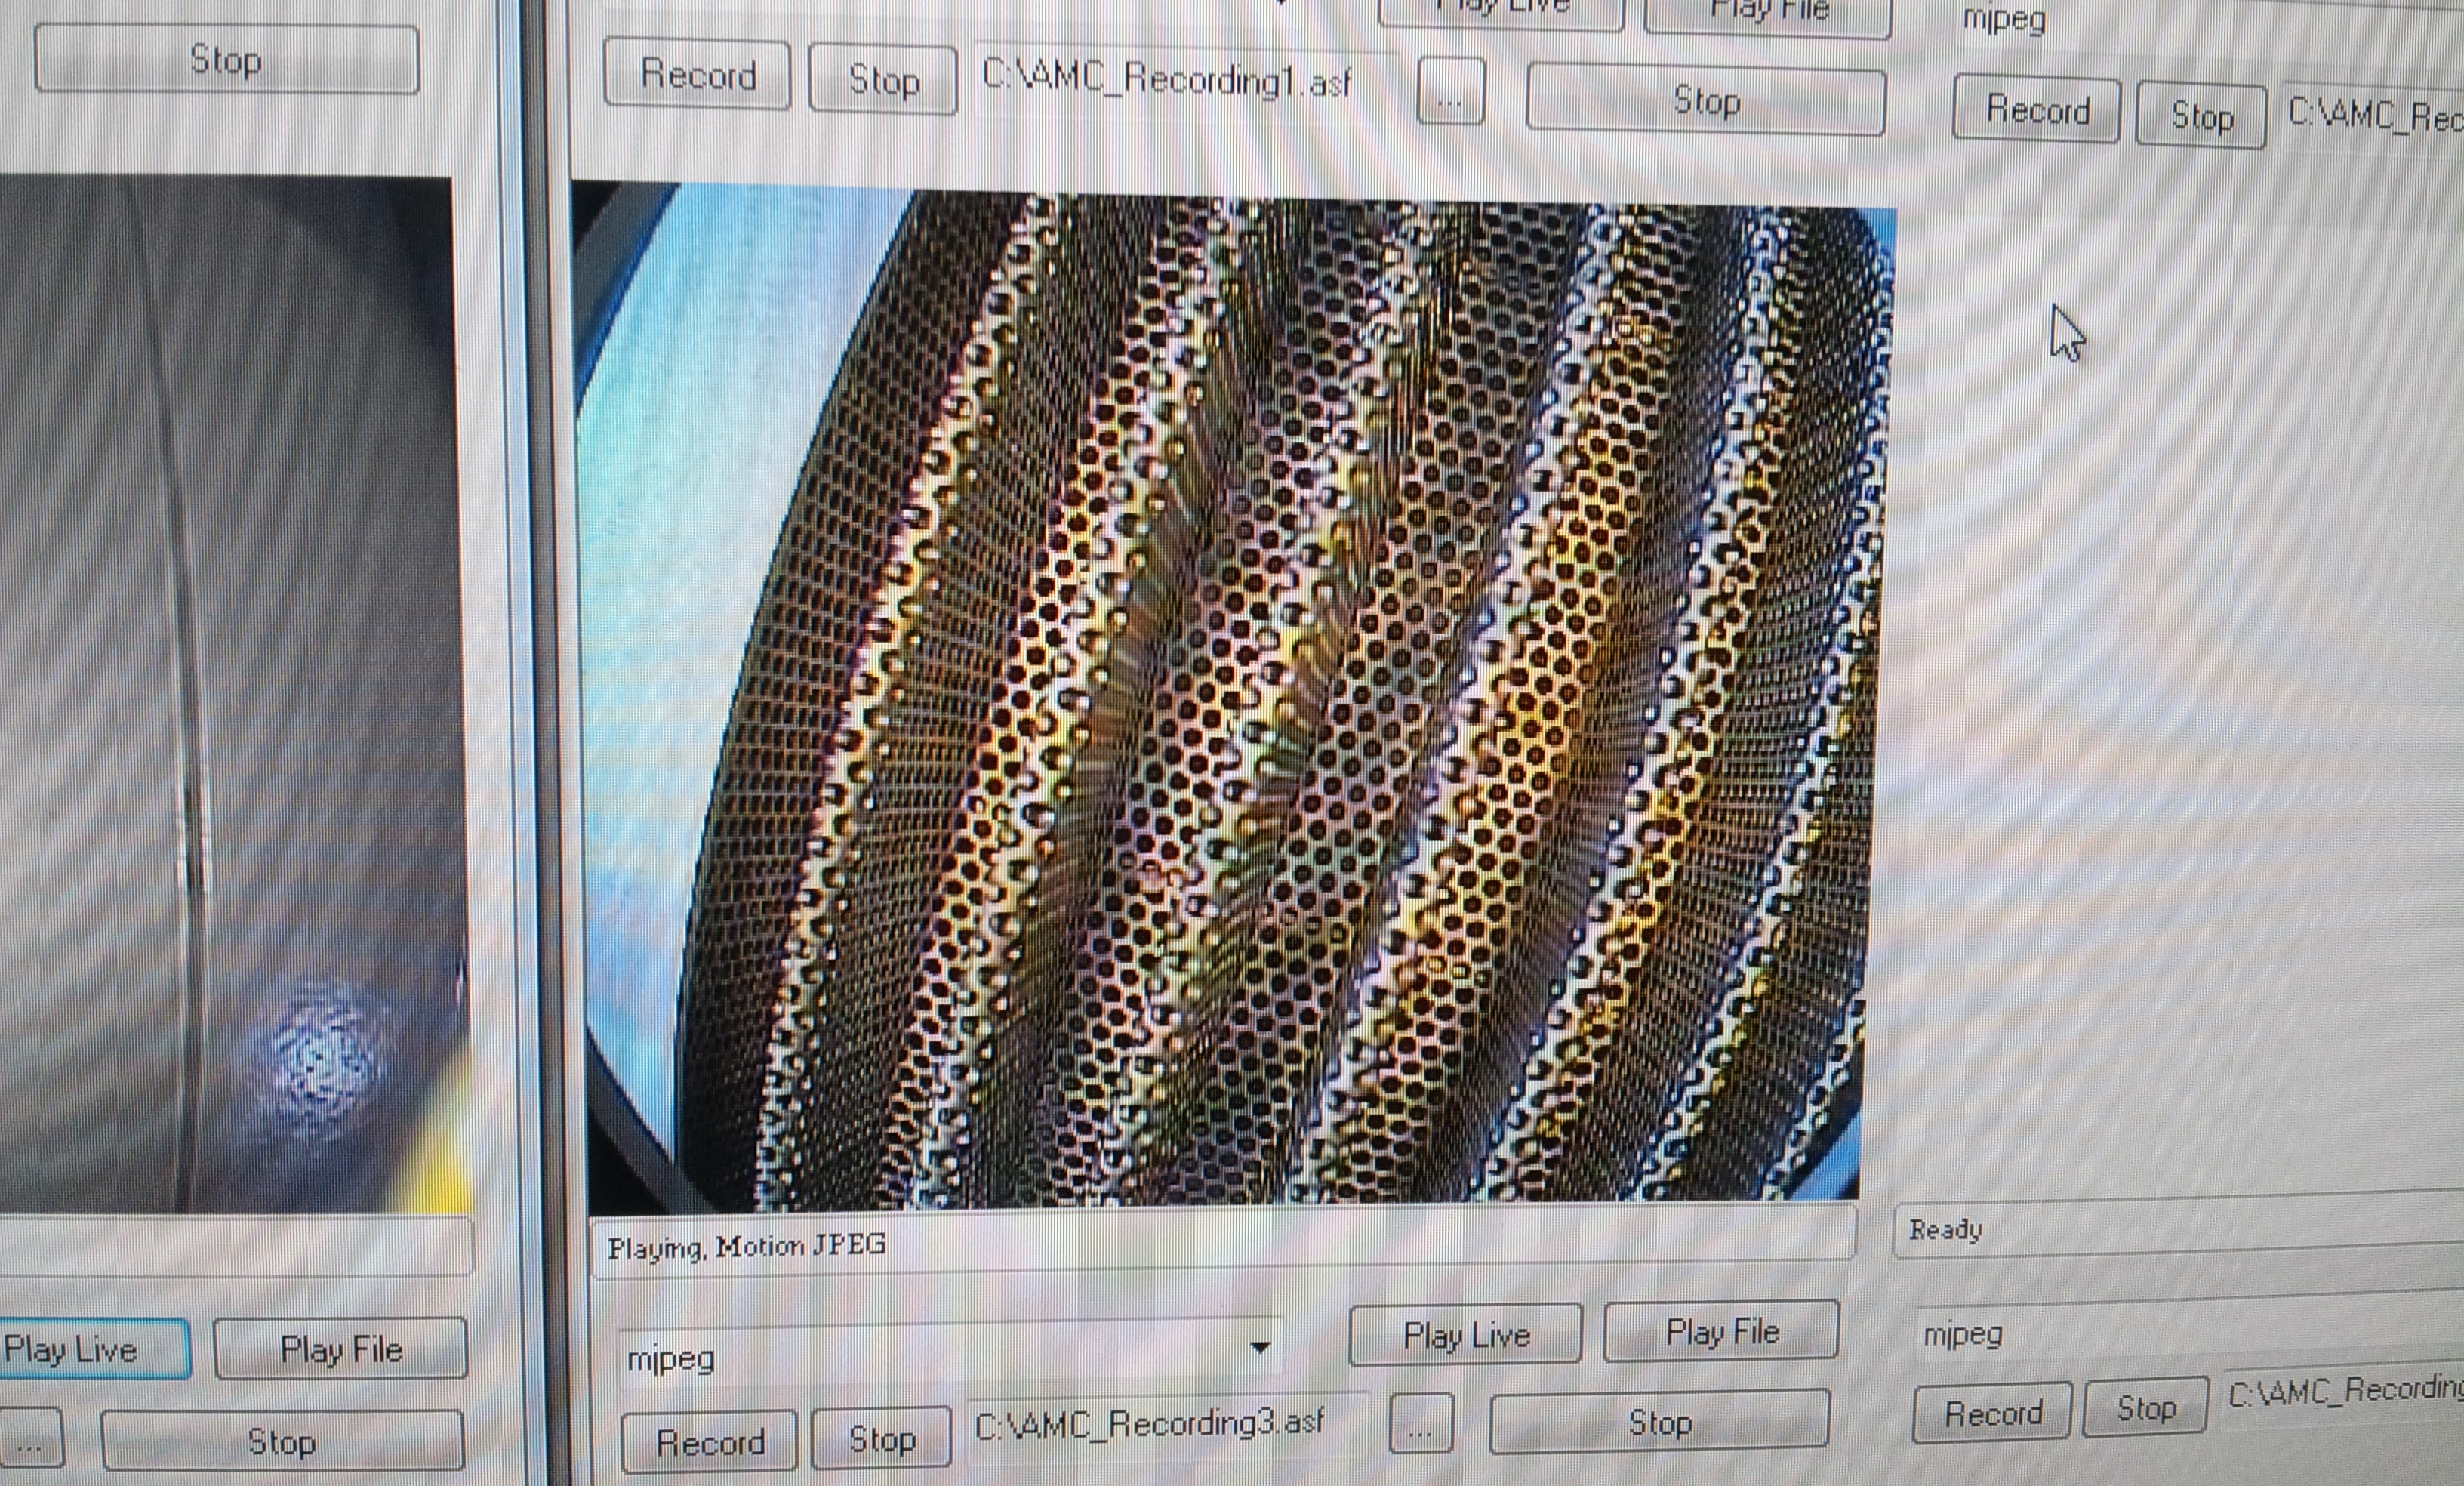Expand mjpeg dropdown arrow below Playing status
Viewport: 2464px width, 1486px height.
click(1260, 1347)
